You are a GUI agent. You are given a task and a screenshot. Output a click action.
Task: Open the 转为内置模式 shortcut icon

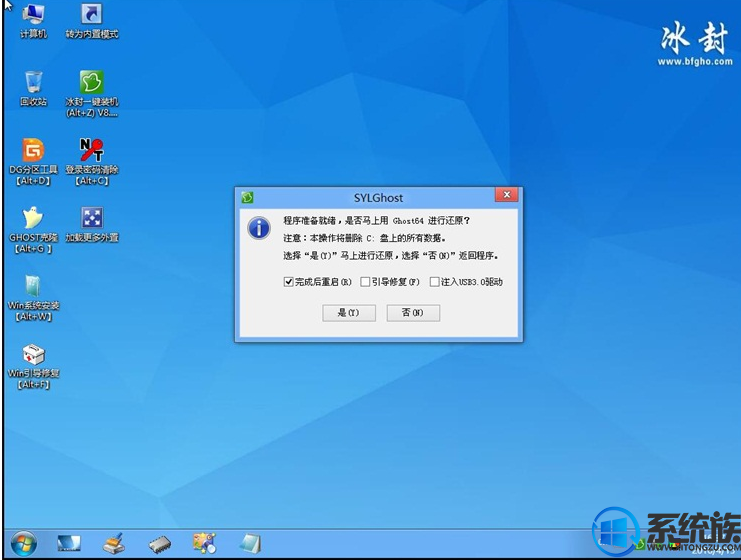(92, 20)
